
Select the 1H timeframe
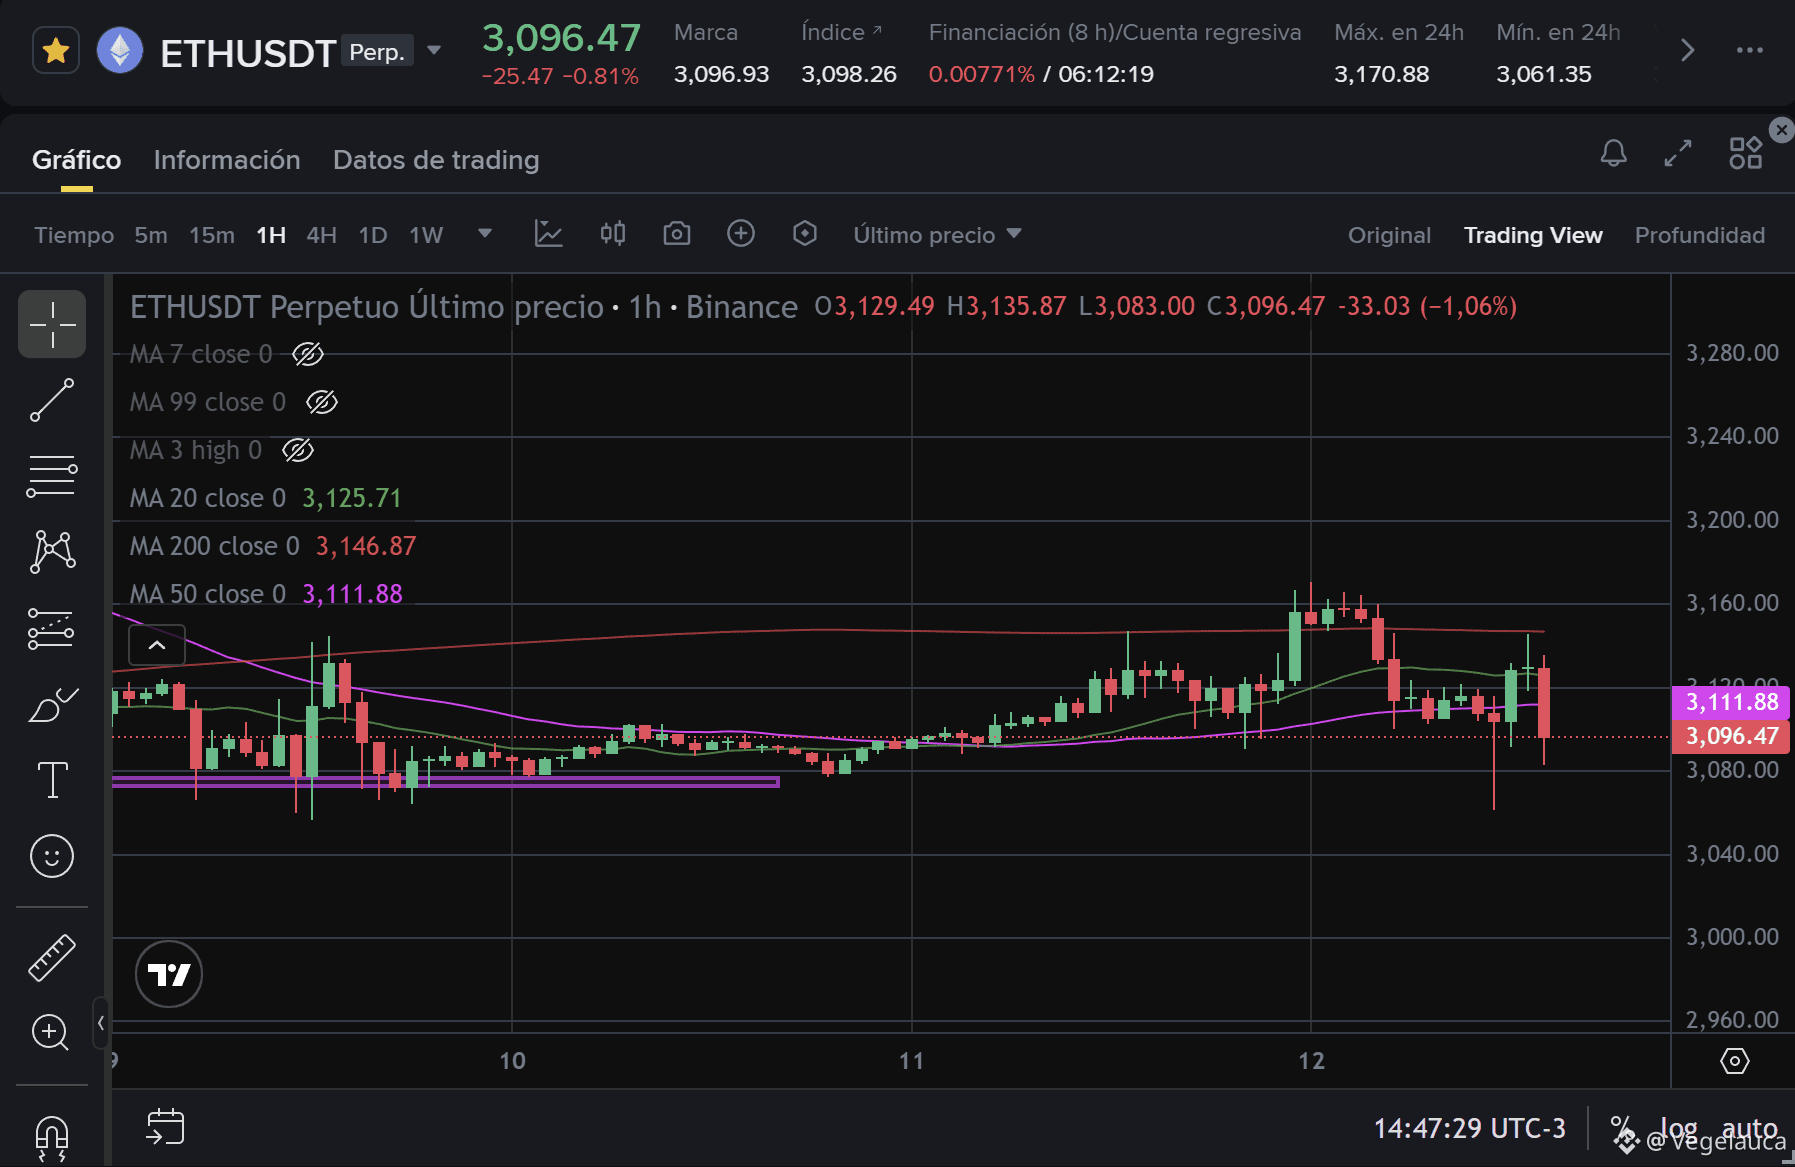pyautogui.click(x=271, y=235)
